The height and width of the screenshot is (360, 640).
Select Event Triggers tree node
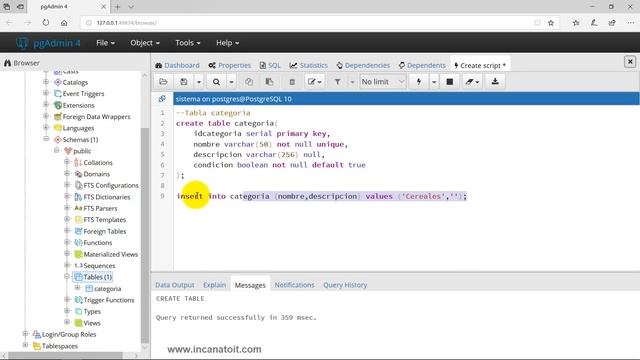tap(83, 94)
